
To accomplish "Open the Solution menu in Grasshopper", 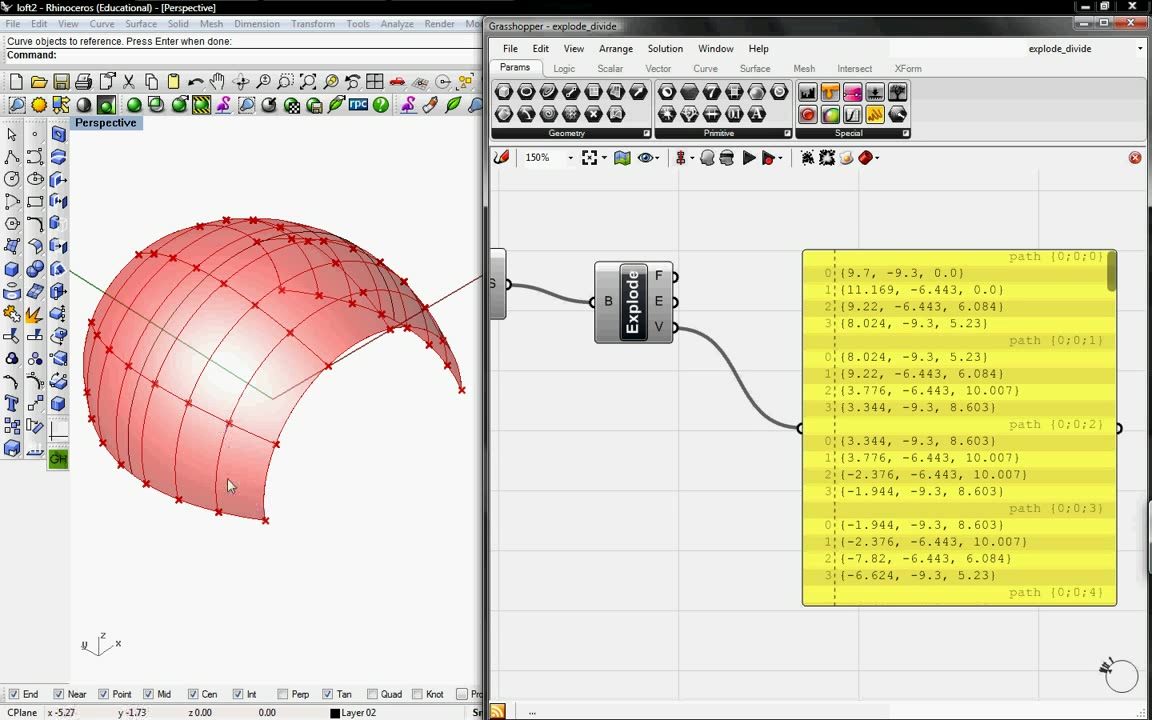I will click(x=664, y=48).
